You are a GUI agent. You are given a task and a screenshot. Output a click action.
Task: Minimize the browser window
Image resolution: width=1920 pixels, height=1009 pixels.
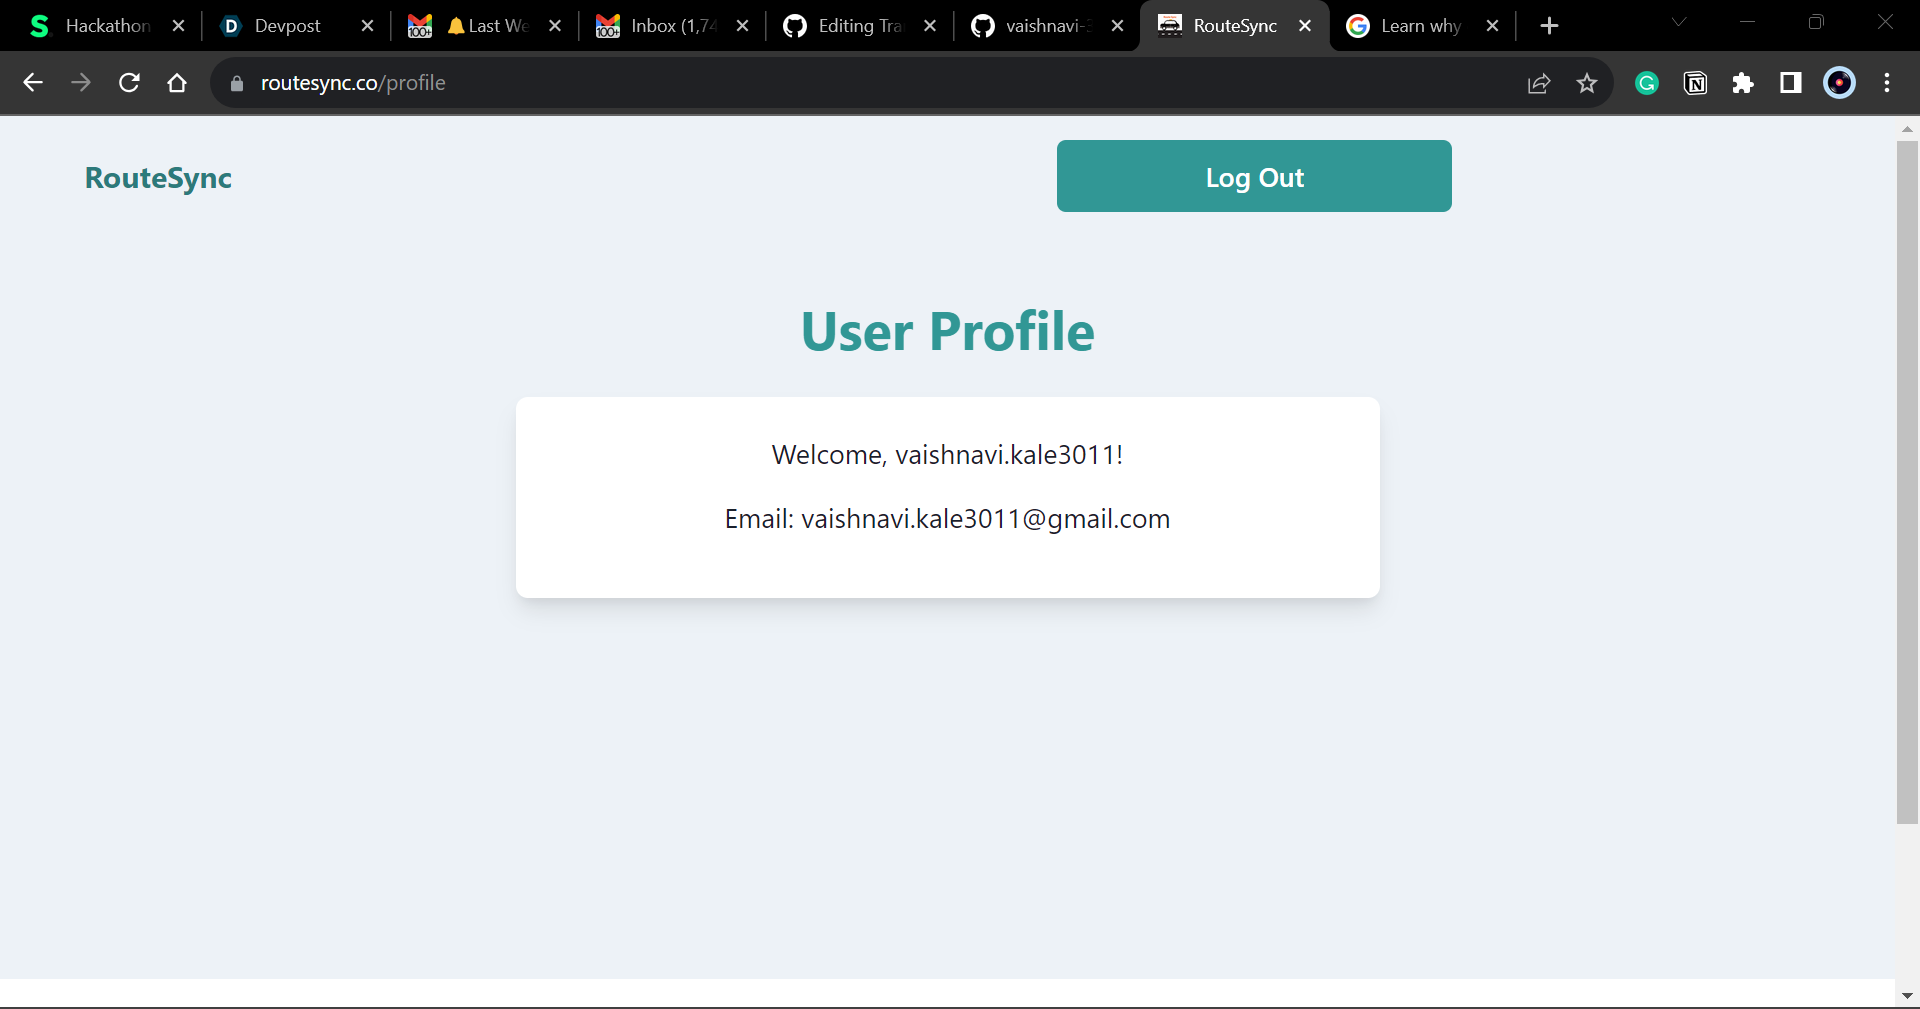(1748, 22)
